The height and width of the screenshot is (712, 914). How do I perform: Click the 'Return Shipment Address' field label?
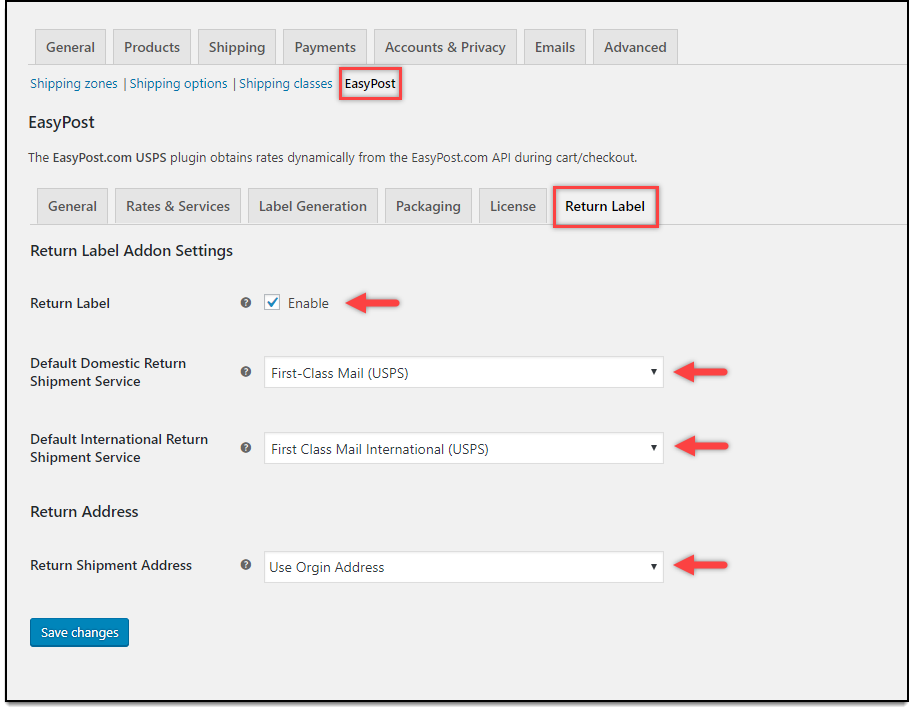point(111,565)
